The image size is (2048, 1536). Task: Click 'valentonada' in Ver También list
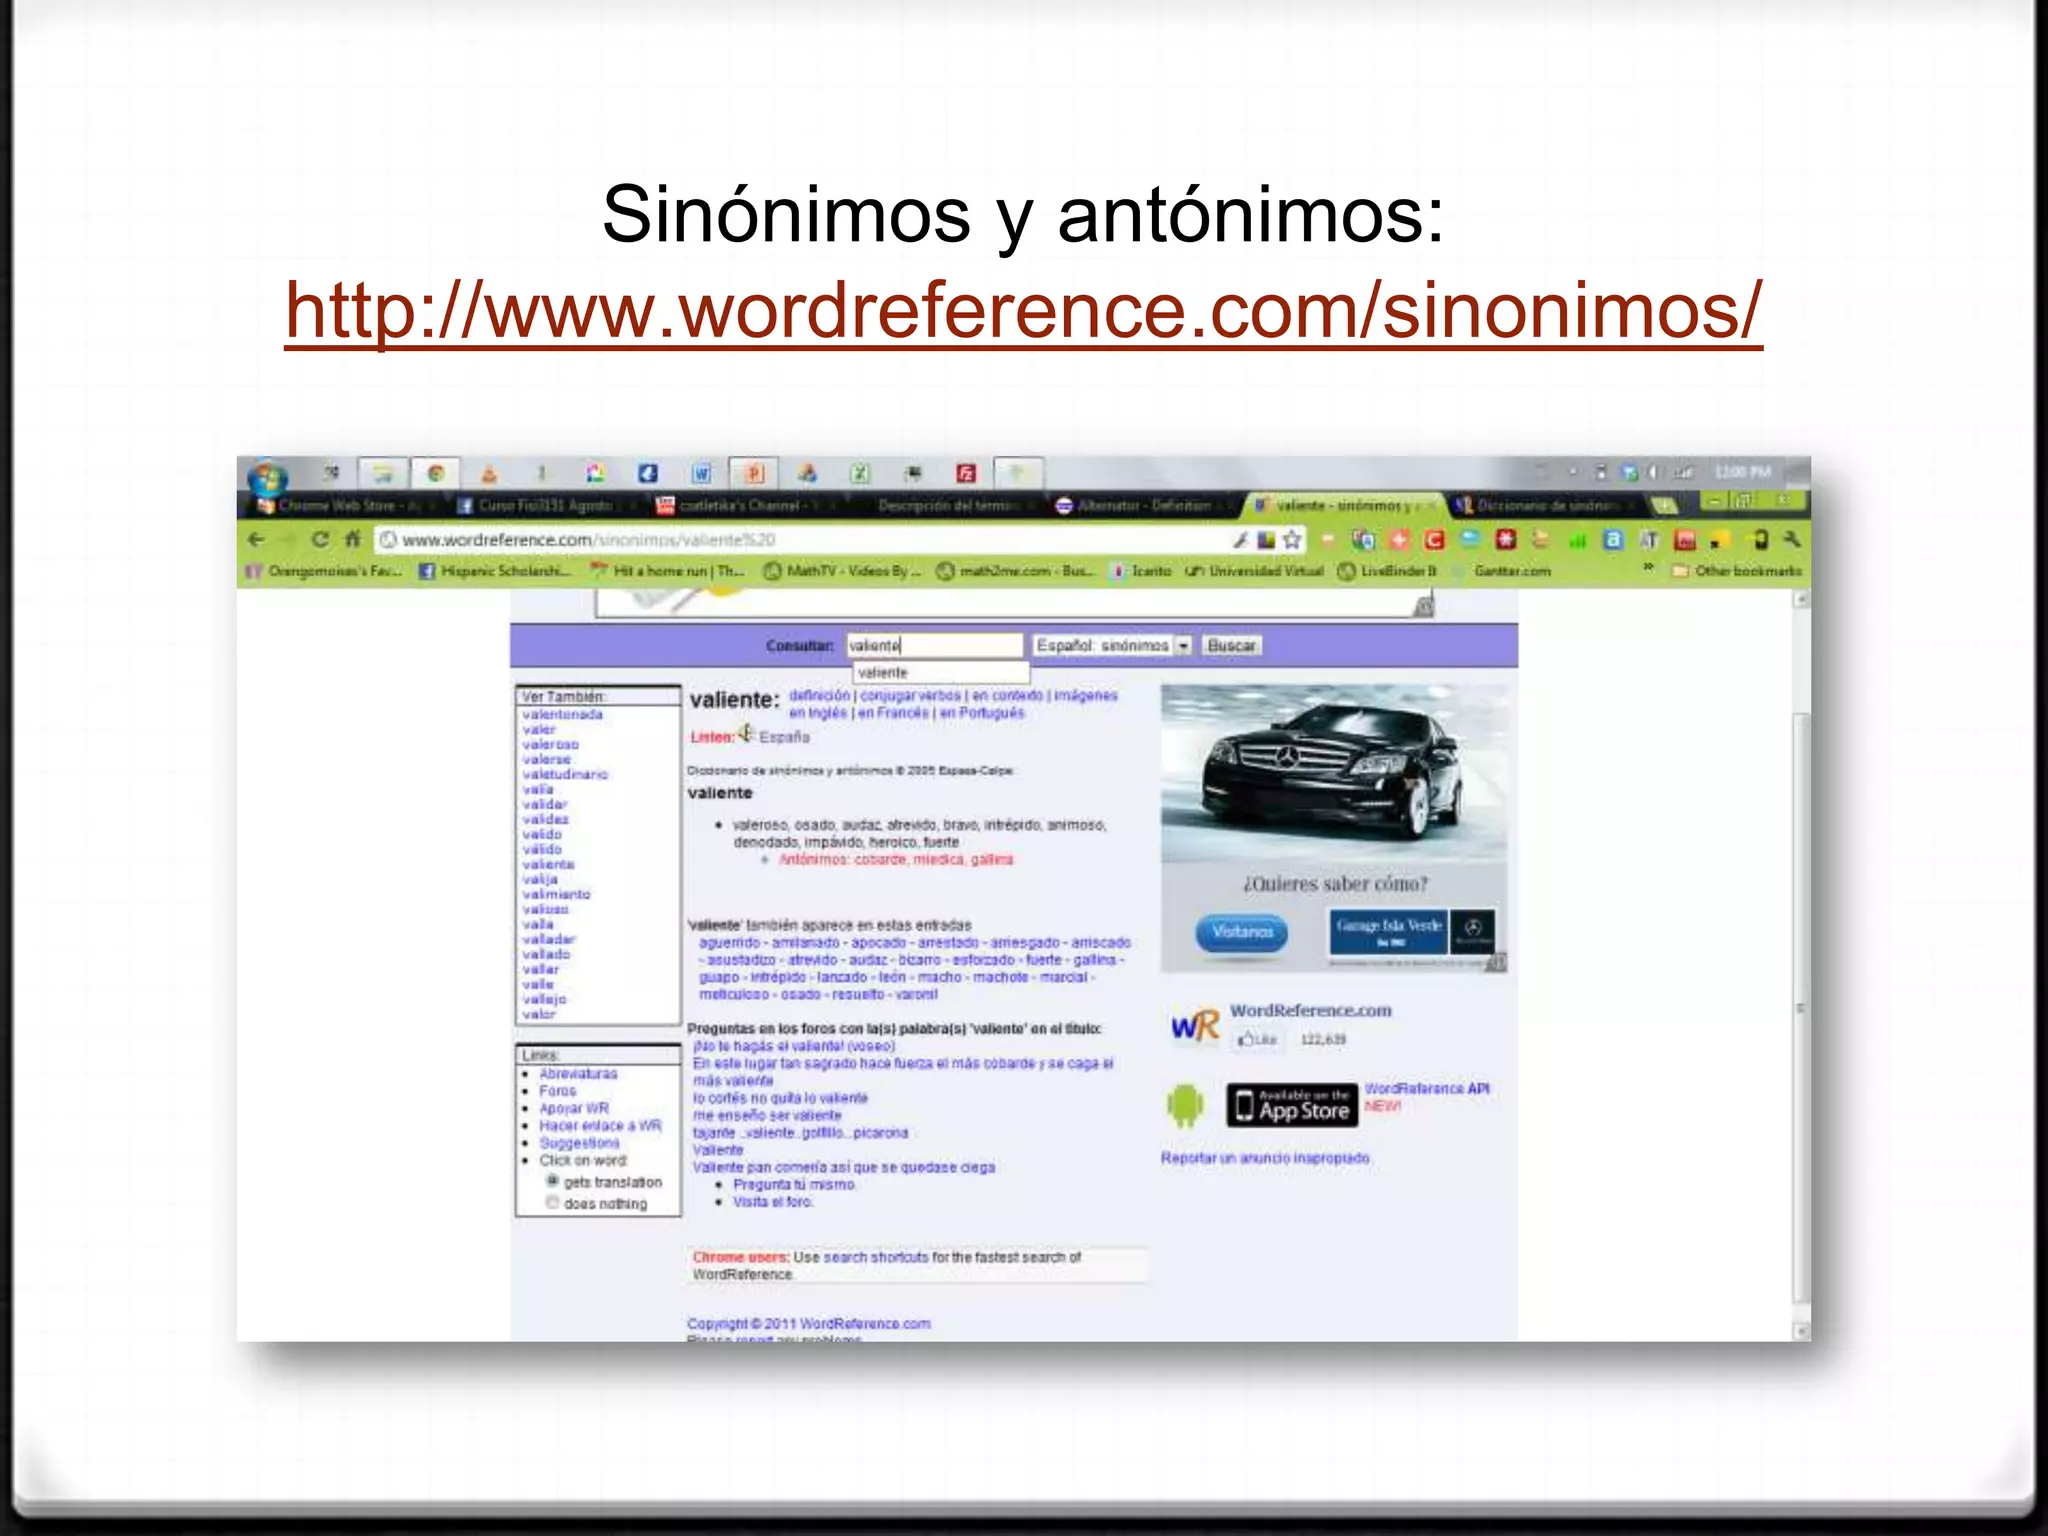point(562,714)
